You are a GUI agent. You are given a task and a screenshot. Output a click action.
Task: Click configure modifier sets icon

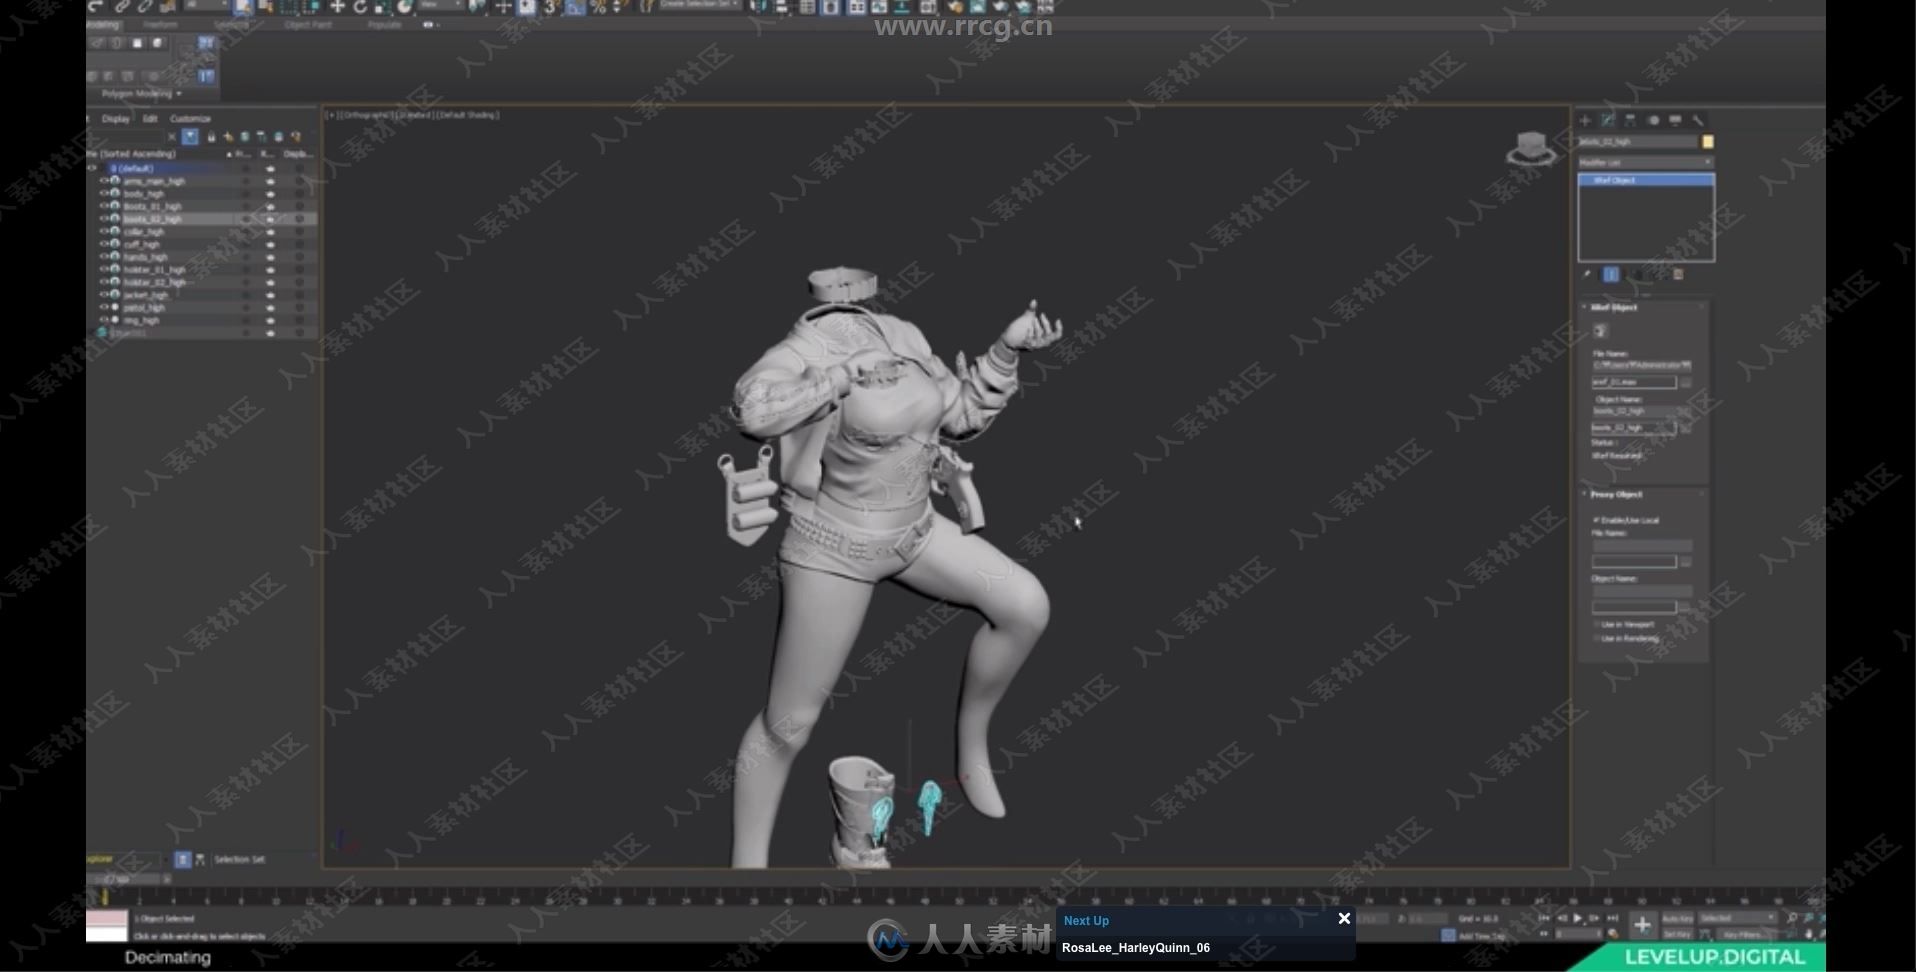click(x=1679, y=274)
